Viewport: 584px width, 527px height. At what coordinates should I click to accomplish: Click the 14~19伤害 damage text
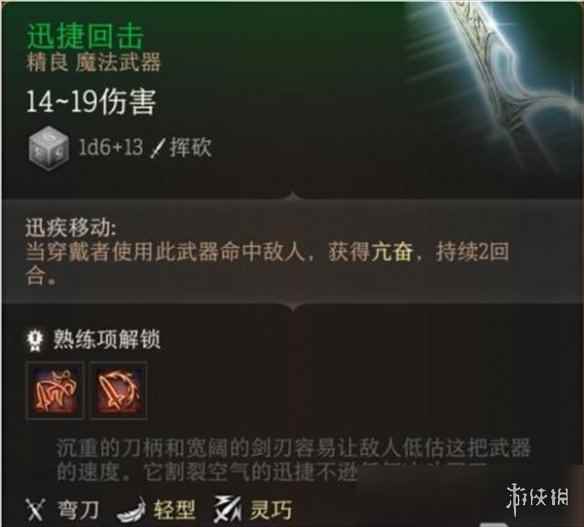(x=91, y=101)
